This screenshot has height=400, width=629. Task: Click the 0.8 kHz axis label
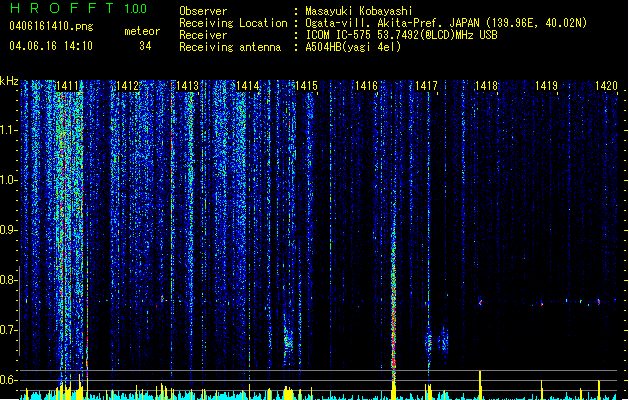click(x=8, y=280)
